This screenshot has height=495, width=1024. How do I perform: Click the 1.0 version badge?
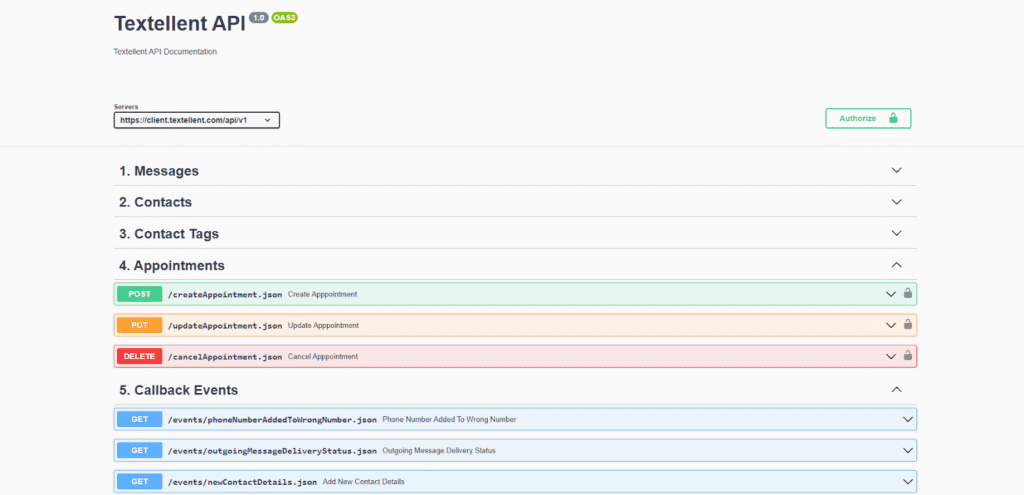259,18
